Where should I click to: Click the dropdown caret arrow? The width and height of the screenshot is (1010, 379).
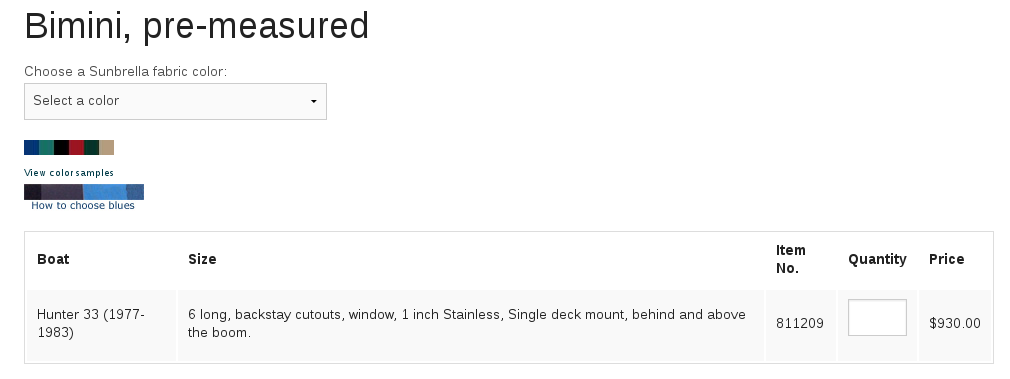pyautogui.click(x=314, y=101)
